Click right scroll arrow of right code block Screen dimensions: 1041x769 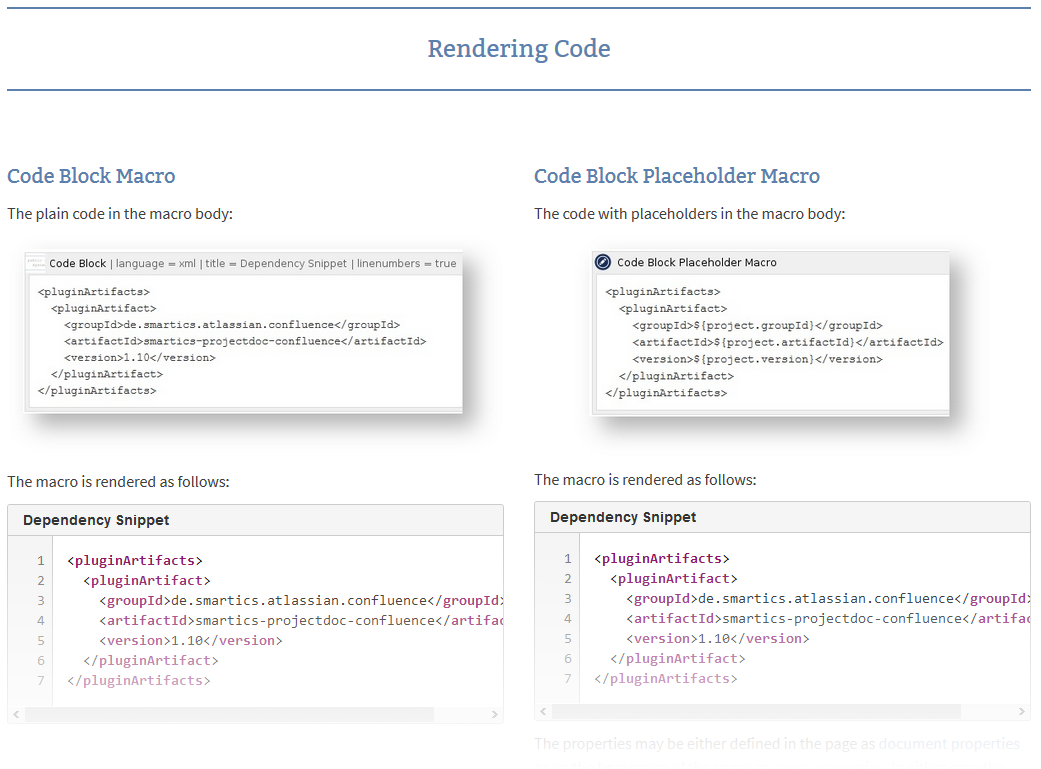[1021, 712]
